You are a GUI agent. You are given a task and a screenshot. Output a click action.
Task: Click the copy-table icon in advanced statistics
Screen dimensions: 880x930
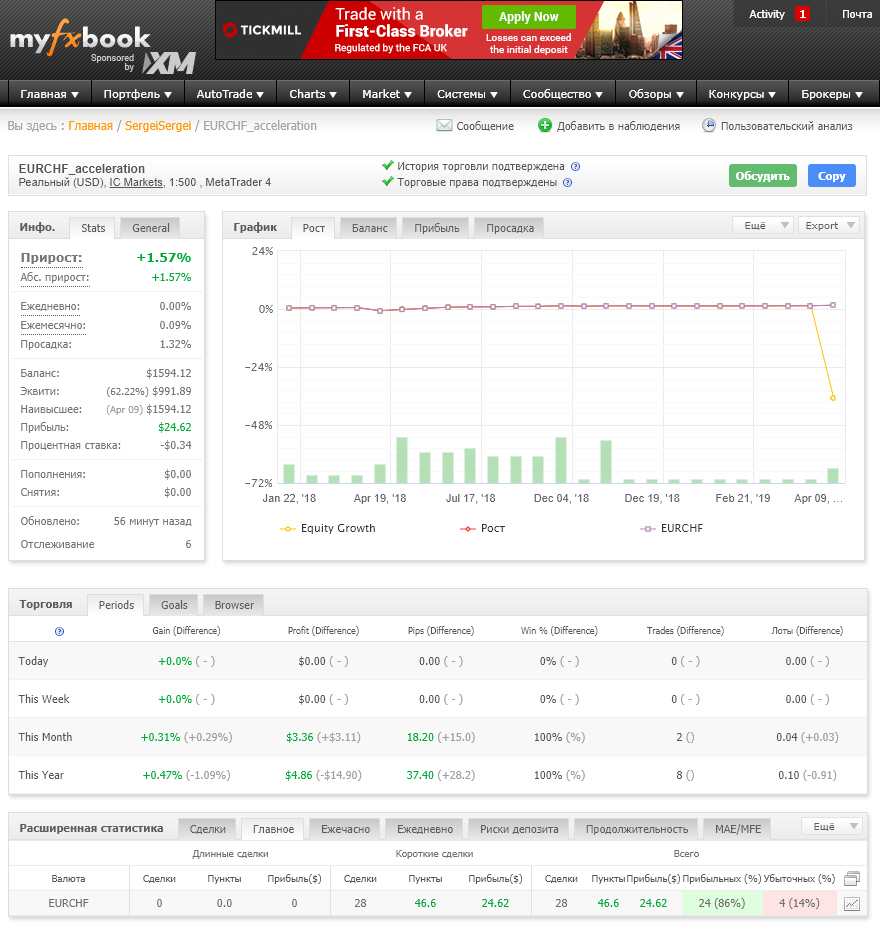coord(852,878)
